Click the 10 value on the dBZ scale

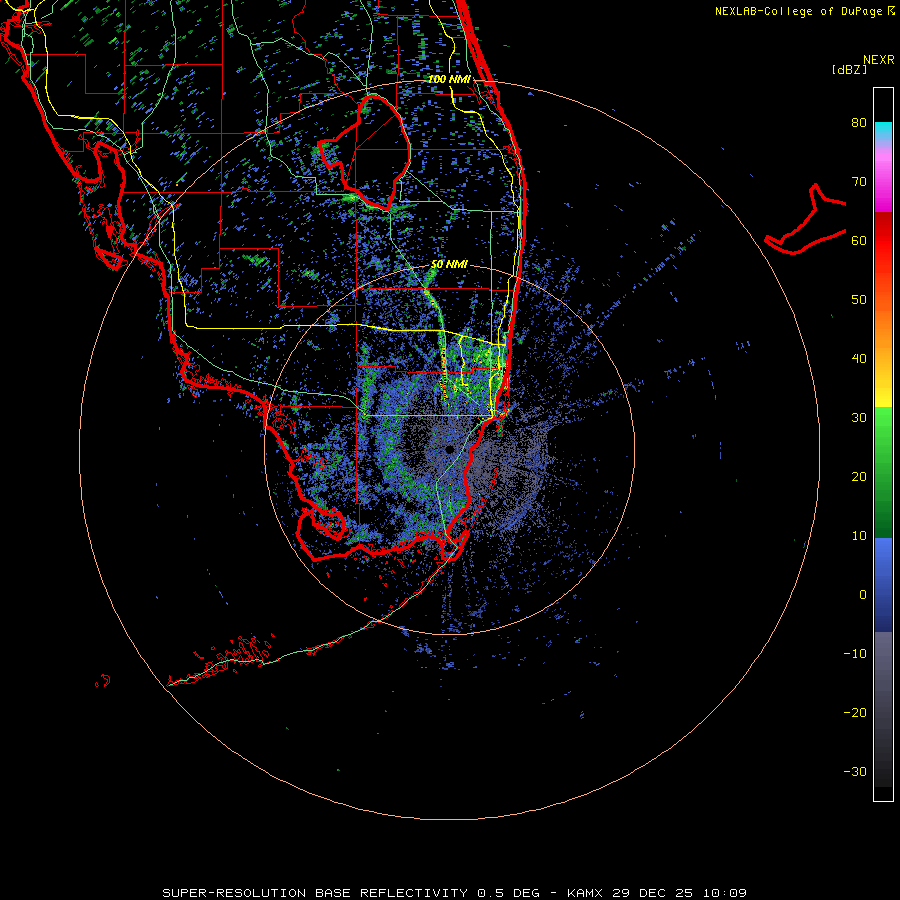[x=859, y=536]
